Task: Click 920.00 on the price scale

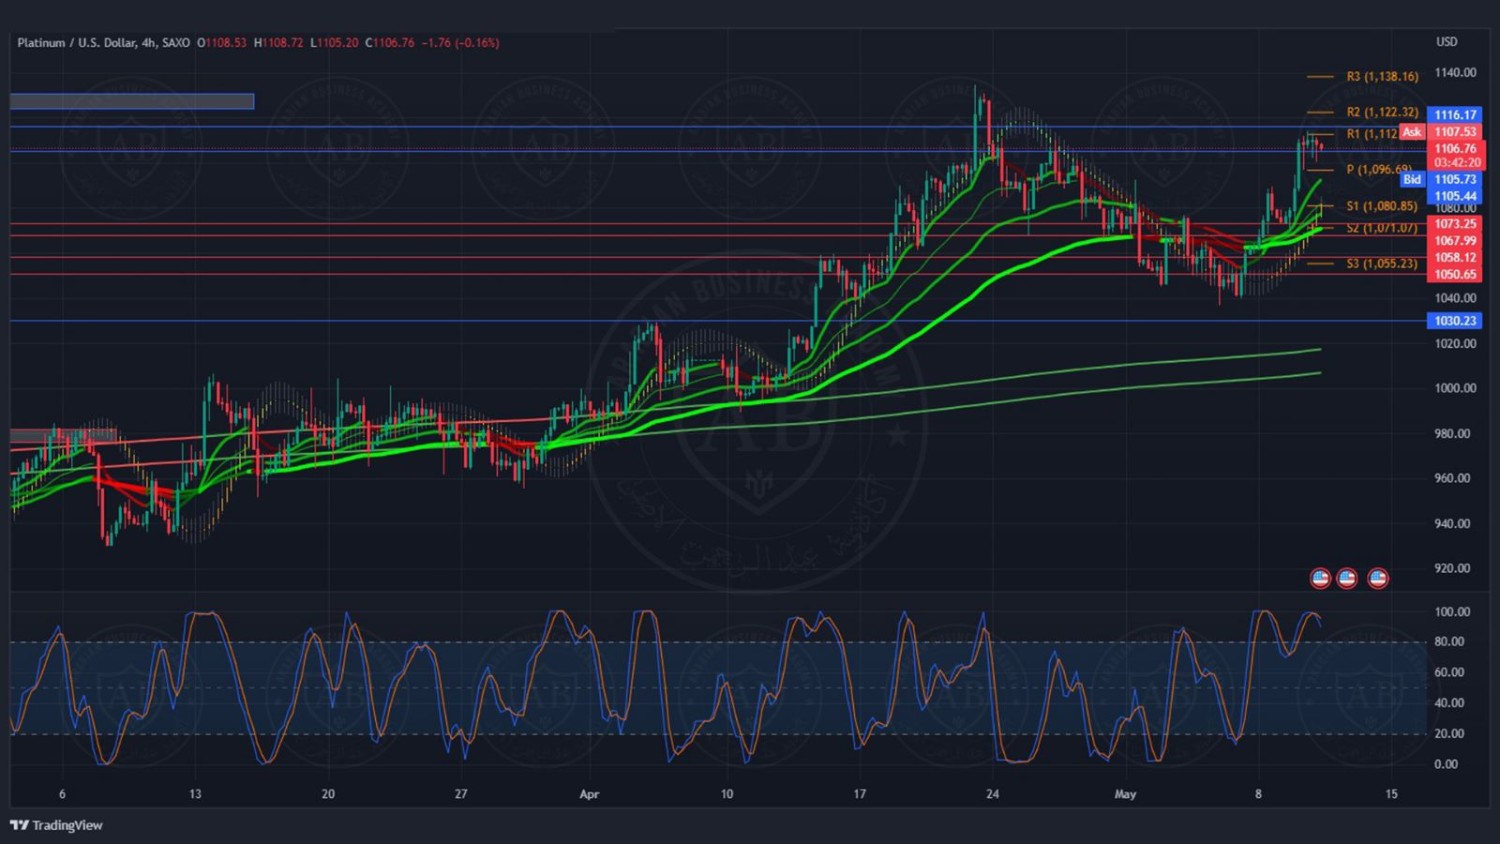Action: coord(1452,568)
